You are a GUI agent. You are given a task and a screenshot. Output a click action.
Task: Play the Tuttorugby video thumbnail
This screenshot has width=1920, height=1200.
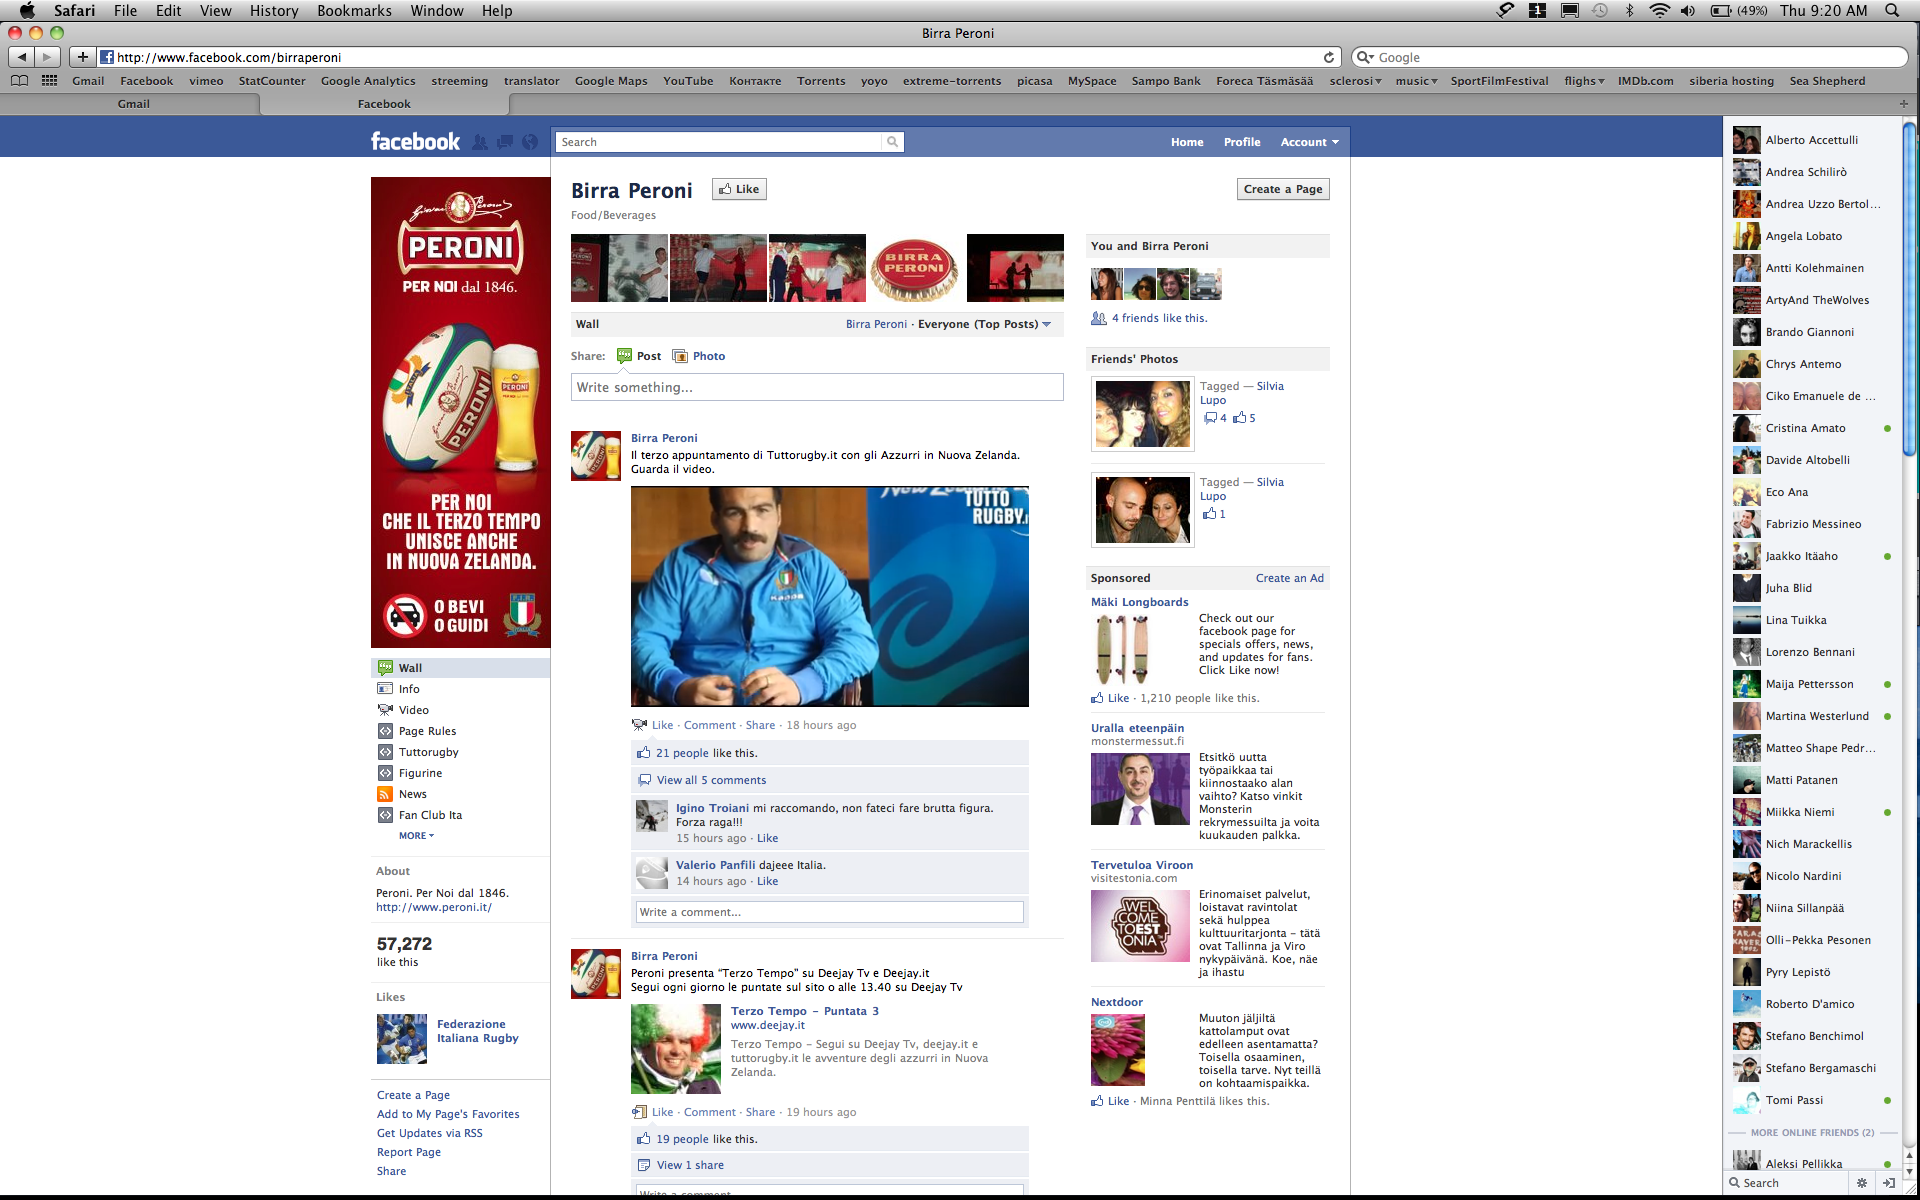(x=829, y=596)
